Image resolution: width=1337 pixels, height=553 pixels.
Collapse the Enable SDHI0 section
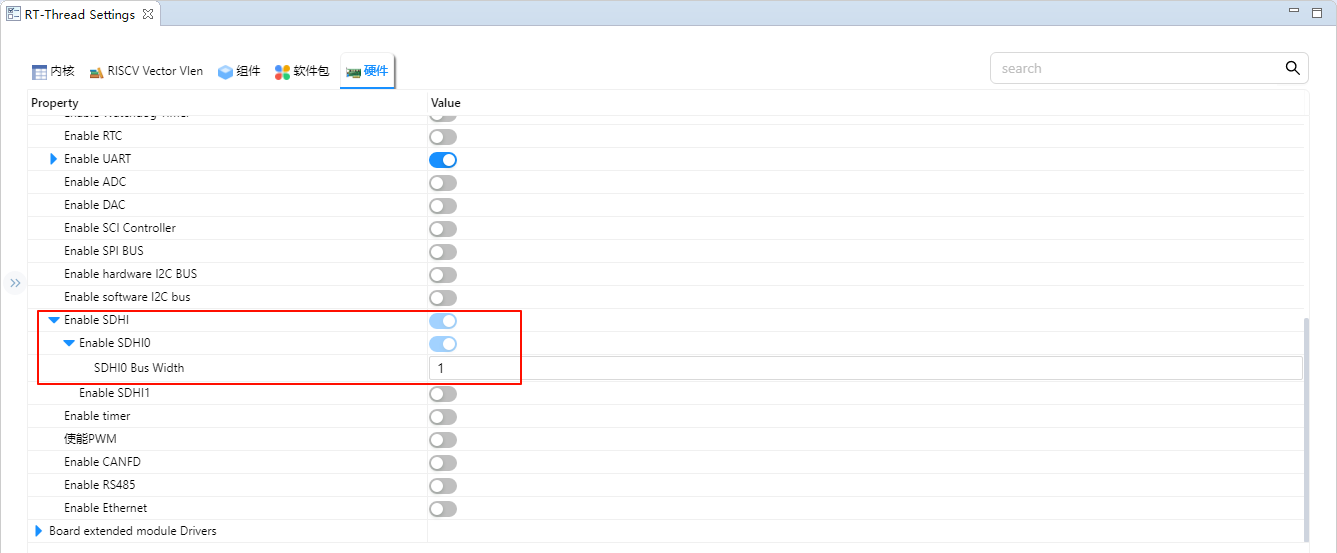69,343
